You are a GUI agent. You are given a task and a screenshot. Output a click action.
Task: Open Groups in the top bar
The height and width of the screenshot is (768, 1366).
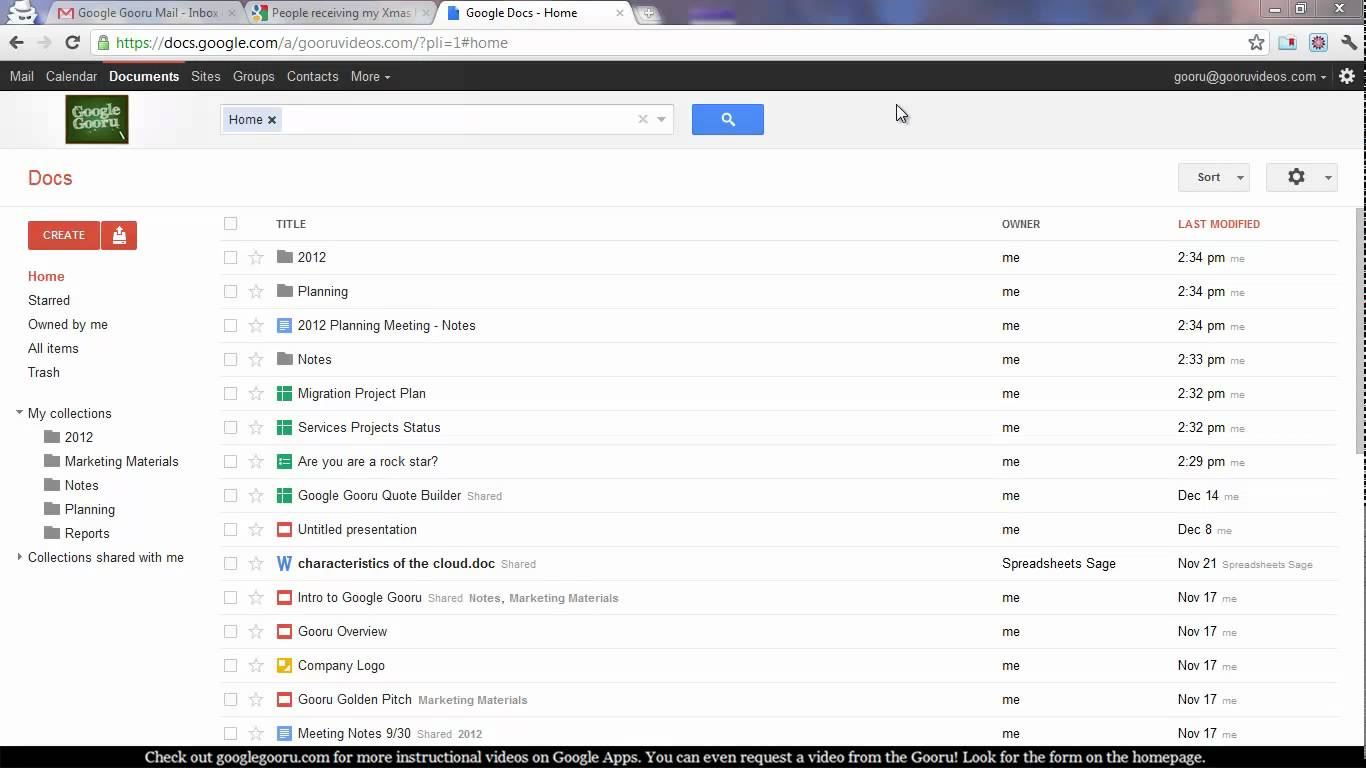[253, 76]
